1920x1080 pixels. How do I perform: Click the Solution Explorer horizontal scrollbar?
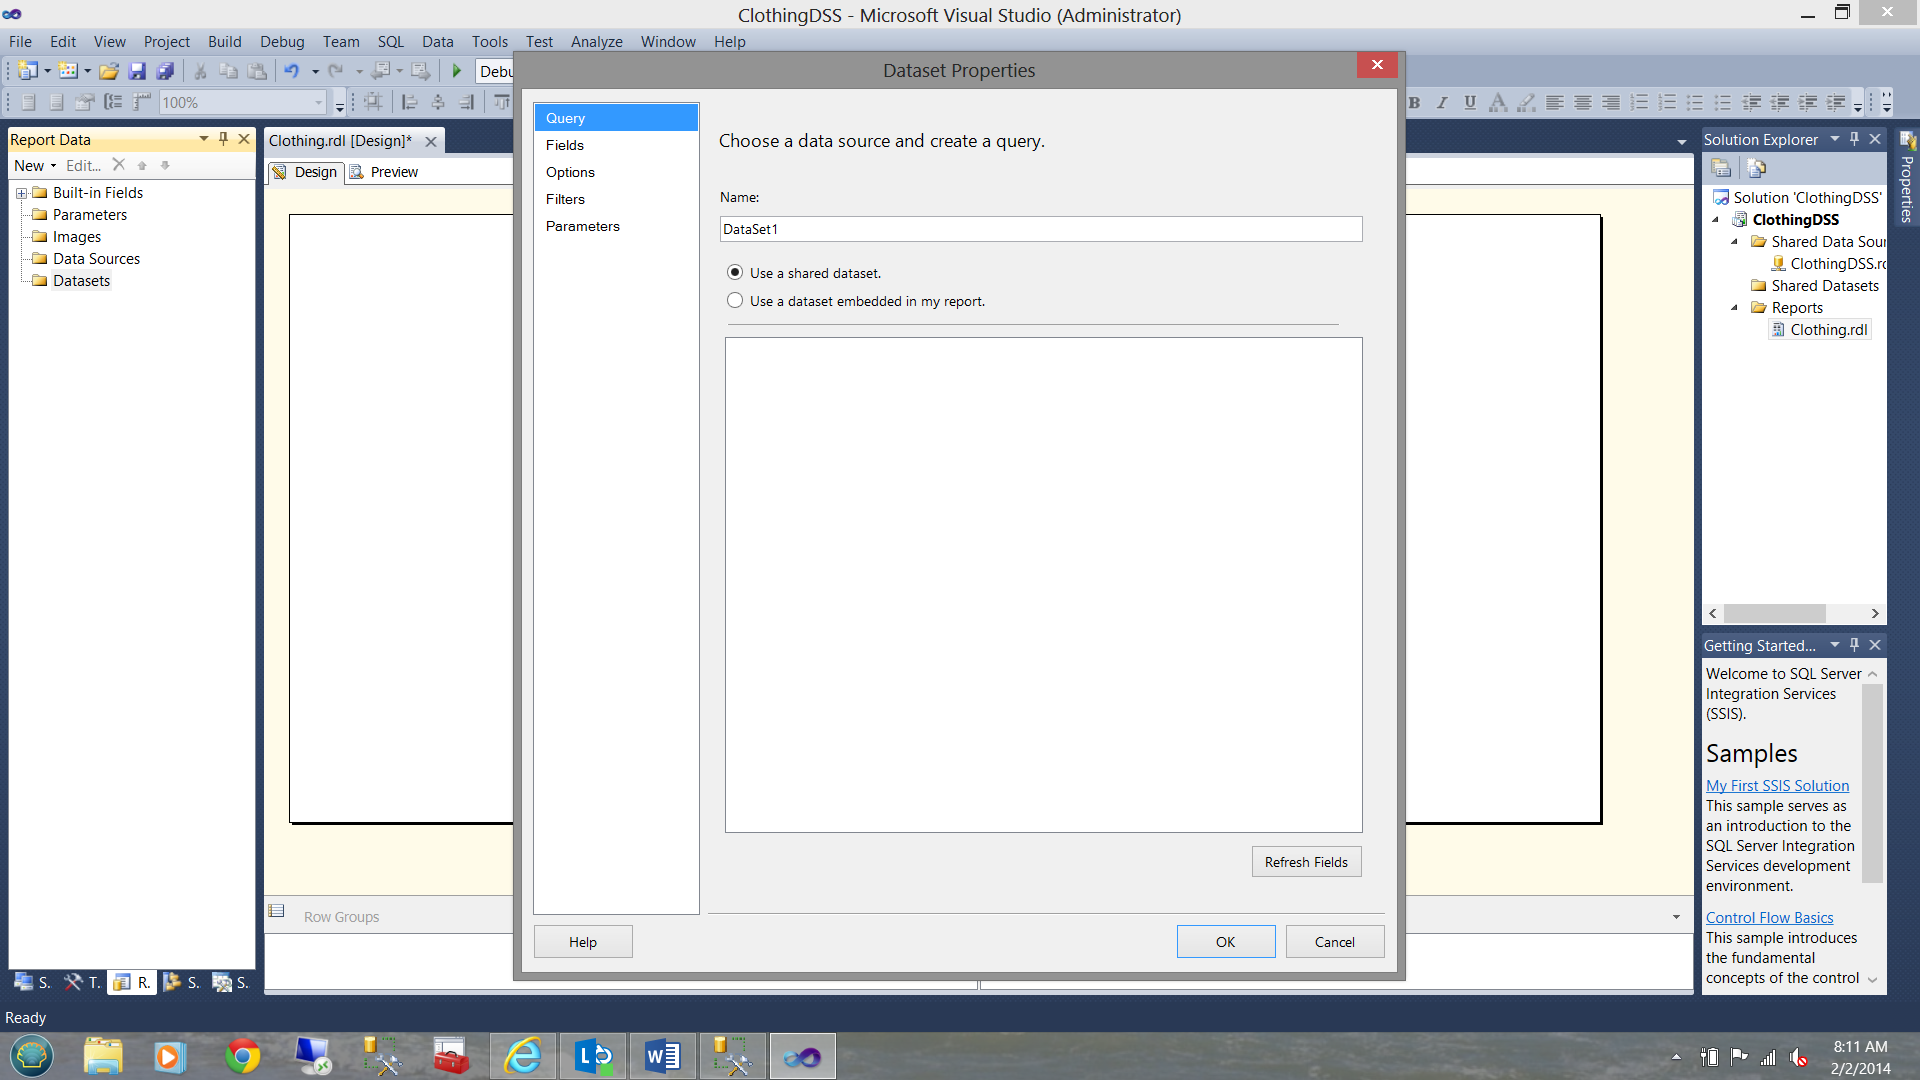[1774, 613]
